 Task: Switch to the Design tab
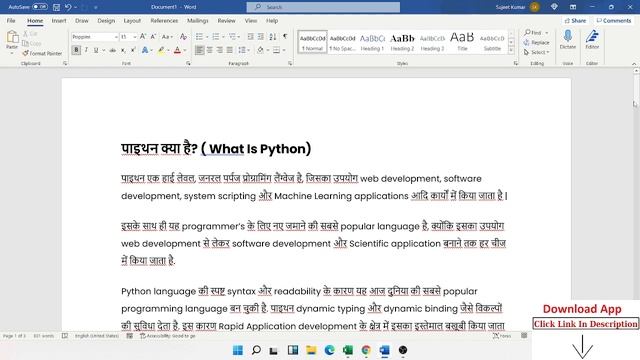coord(106,20)
